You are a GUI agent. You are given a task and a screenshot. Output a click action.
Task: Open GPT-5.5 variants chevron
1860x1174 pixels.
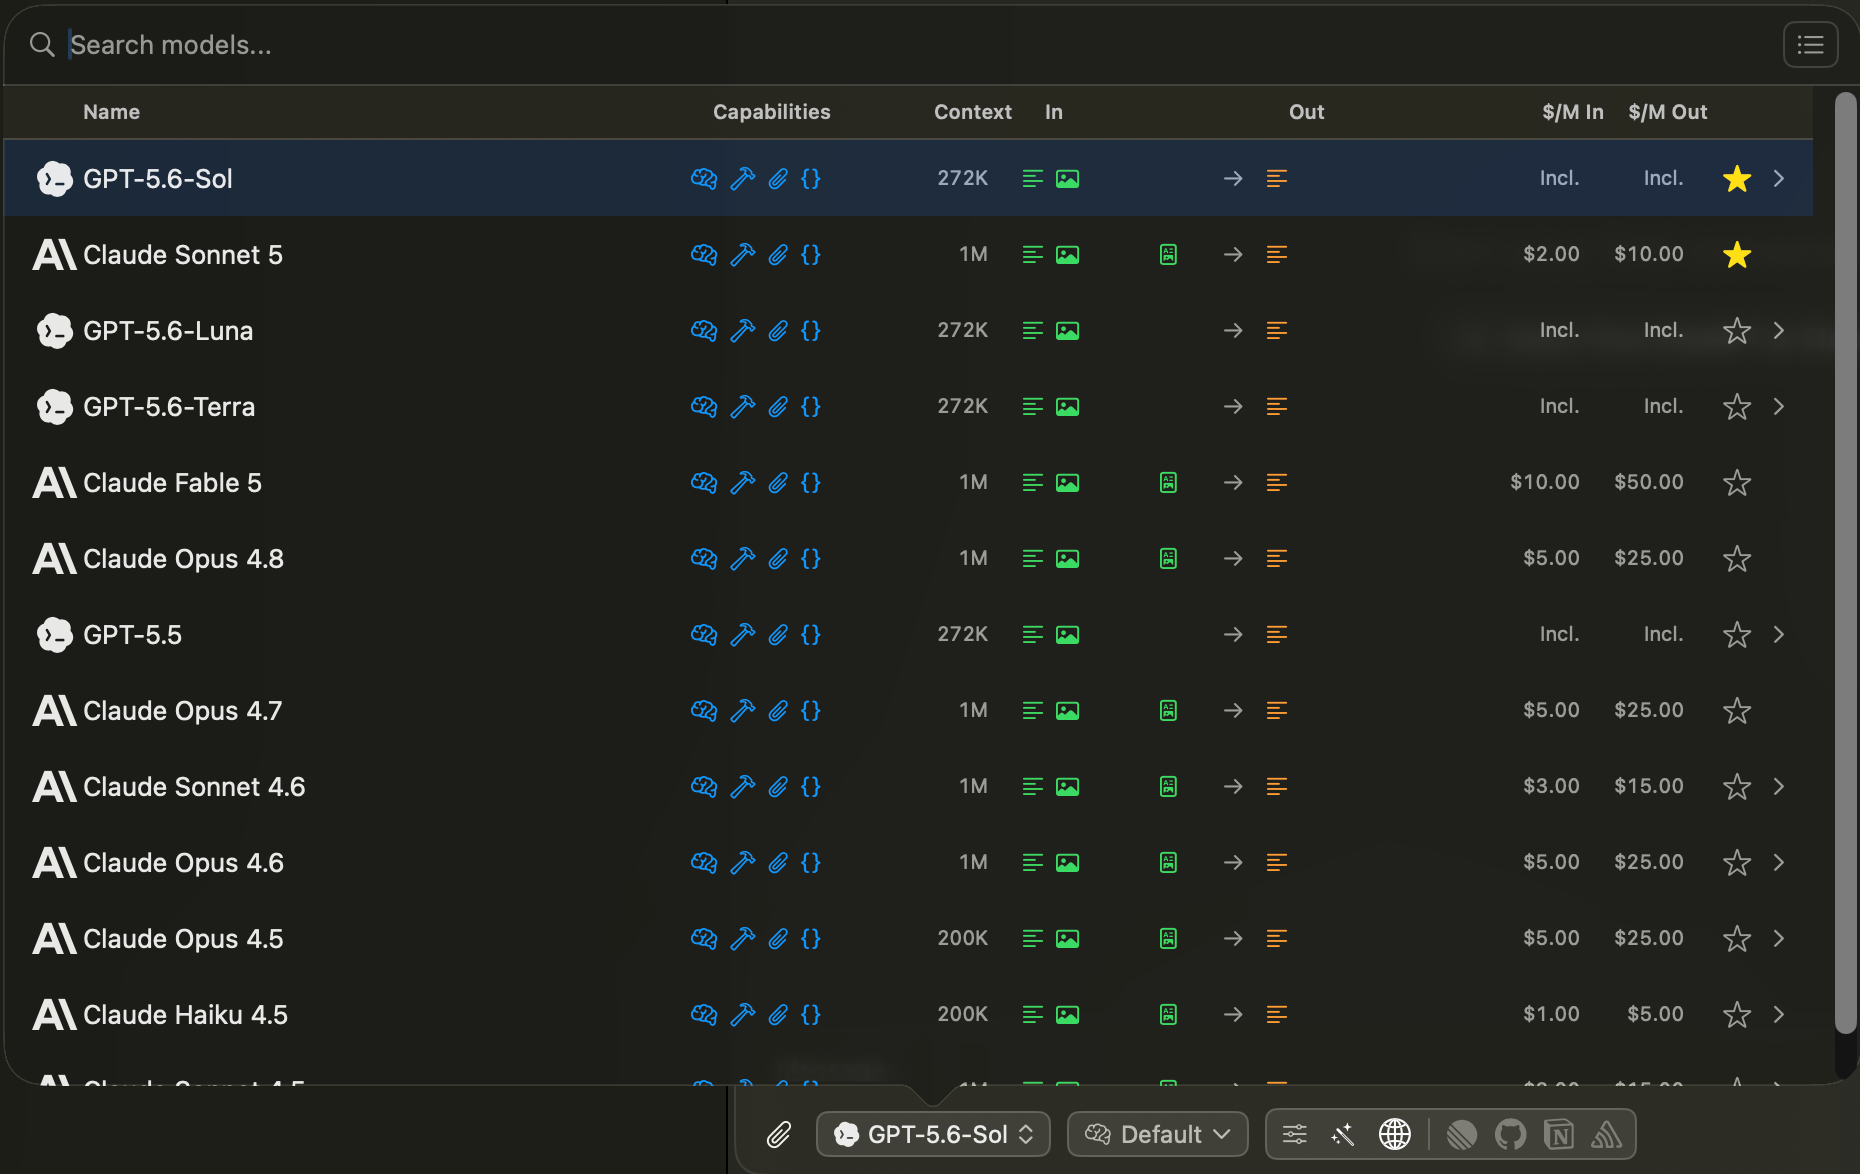[1779, 634]
